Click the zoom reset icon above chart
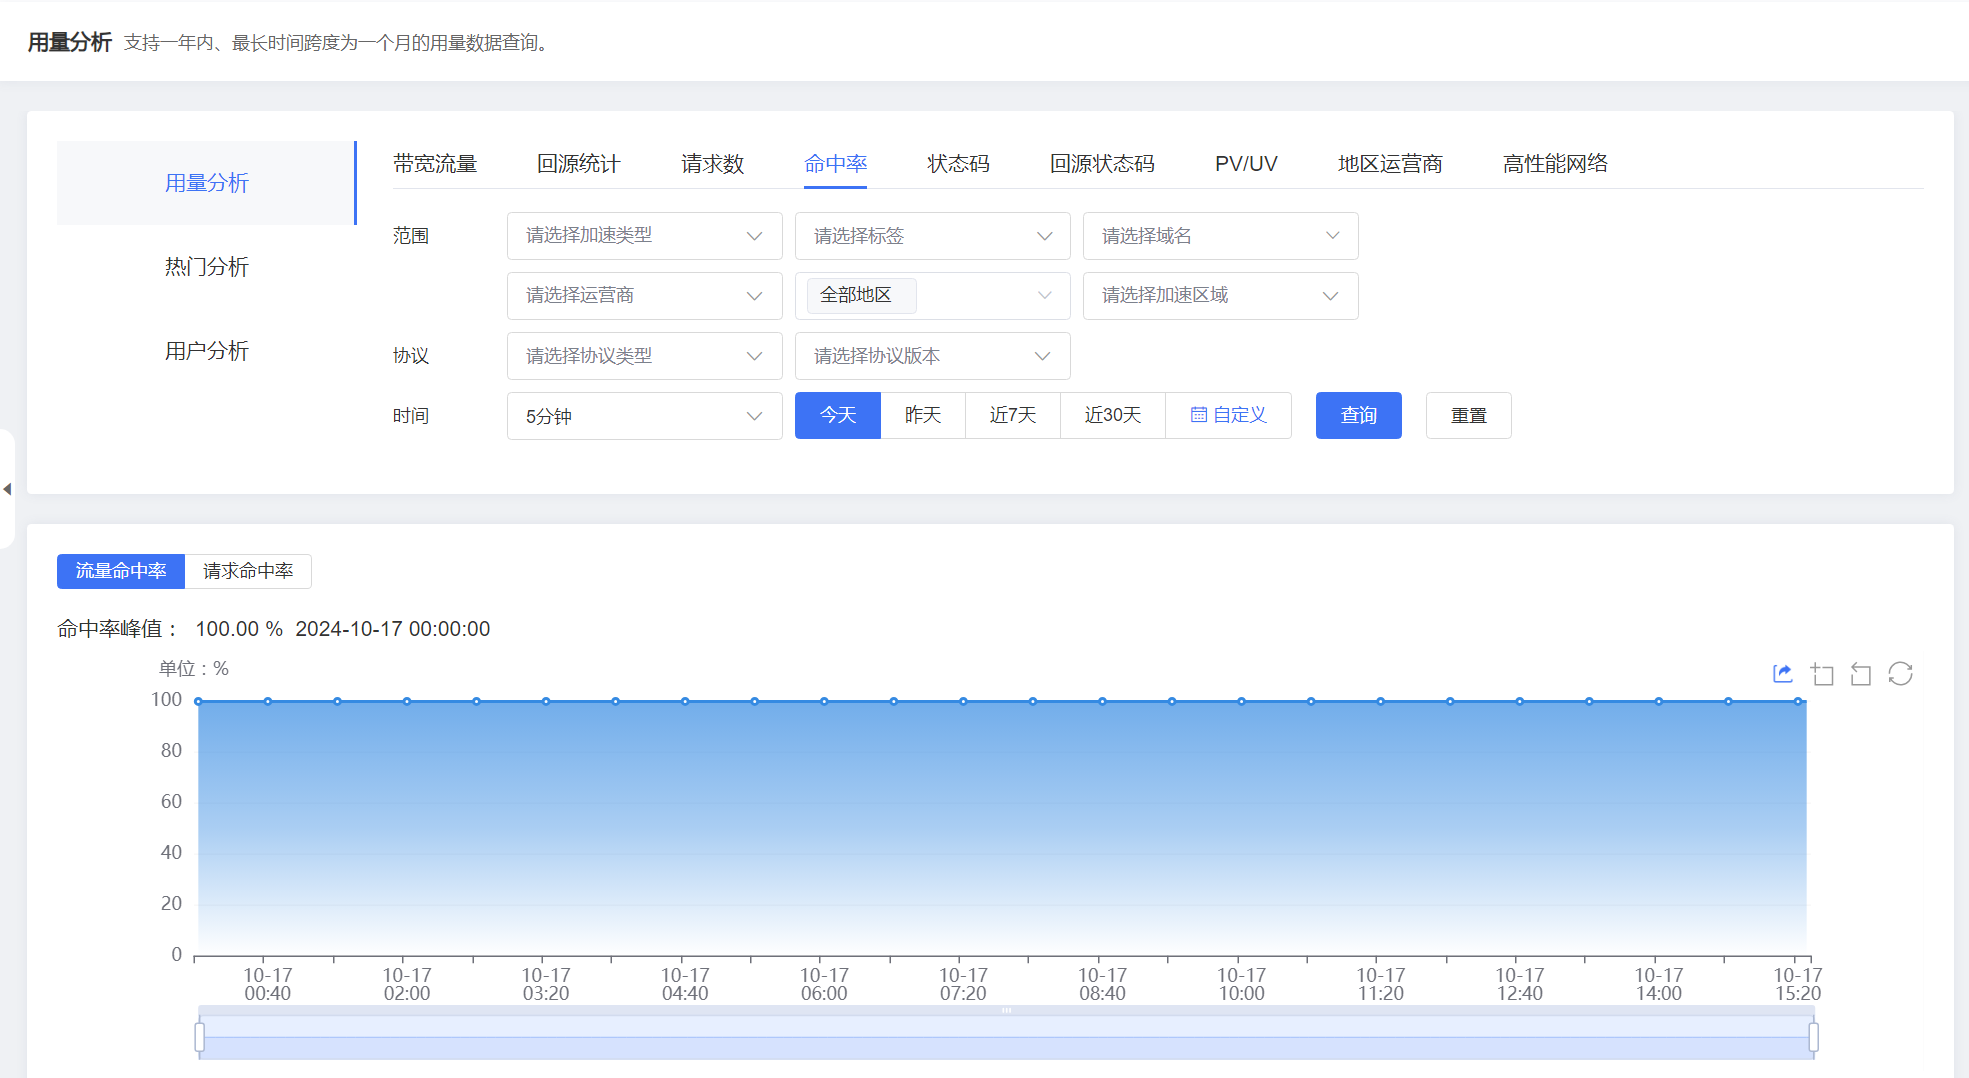Screen dimensions: 1969x1078 (1861, 674)
